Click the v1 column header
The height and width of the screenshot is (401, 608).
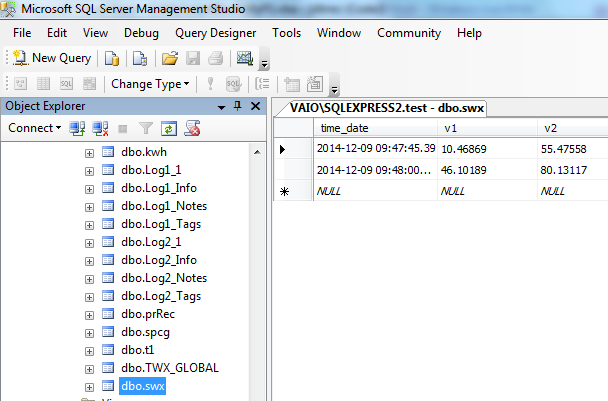pos(487,128)
